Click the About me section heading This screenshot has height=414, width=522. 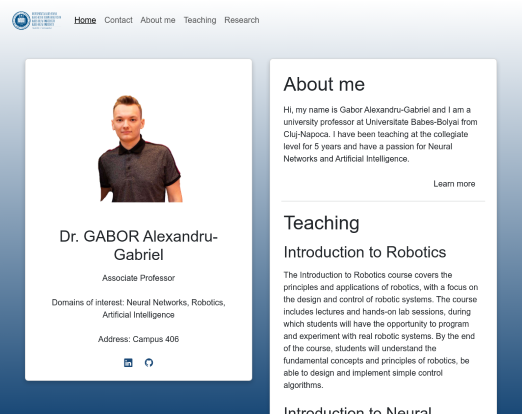click(x=324, y=84)
